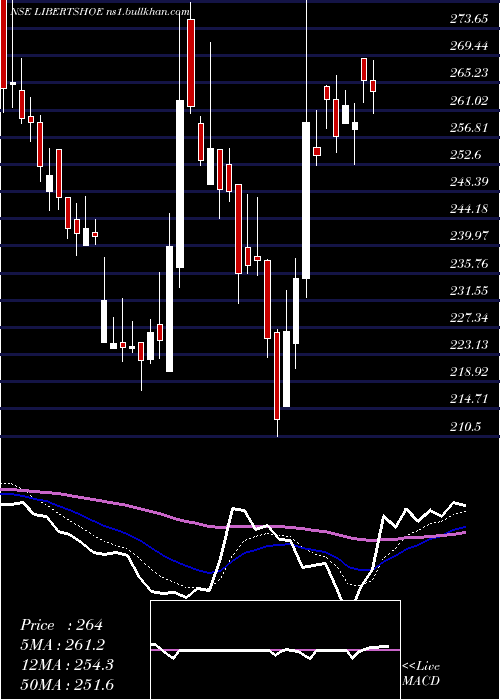Click the 244.18 price axis label
The width and height of the screenshot is (500, 700).
click(x=469, y=209)
